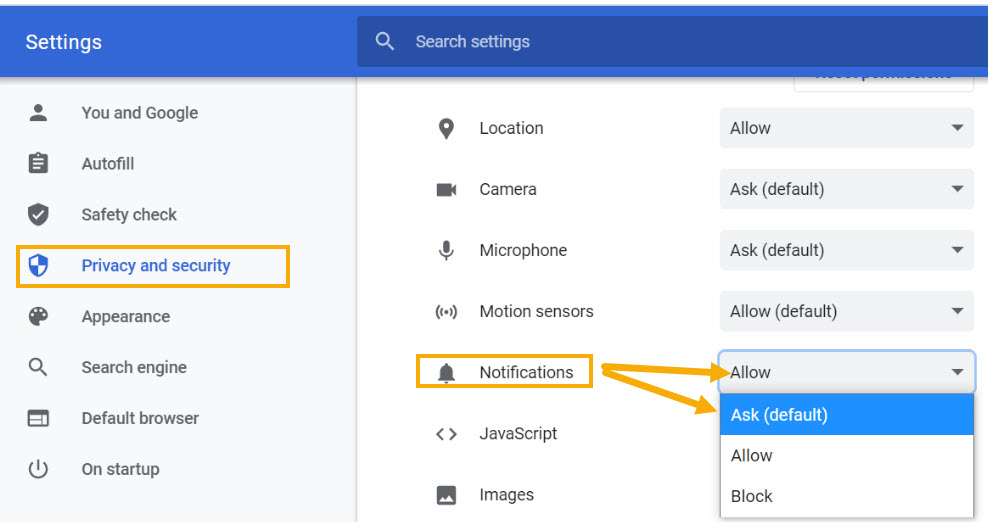The width and height of the screenshot is (988, 522).
Task: Click the Camera icon
Action: click(446, 189)
